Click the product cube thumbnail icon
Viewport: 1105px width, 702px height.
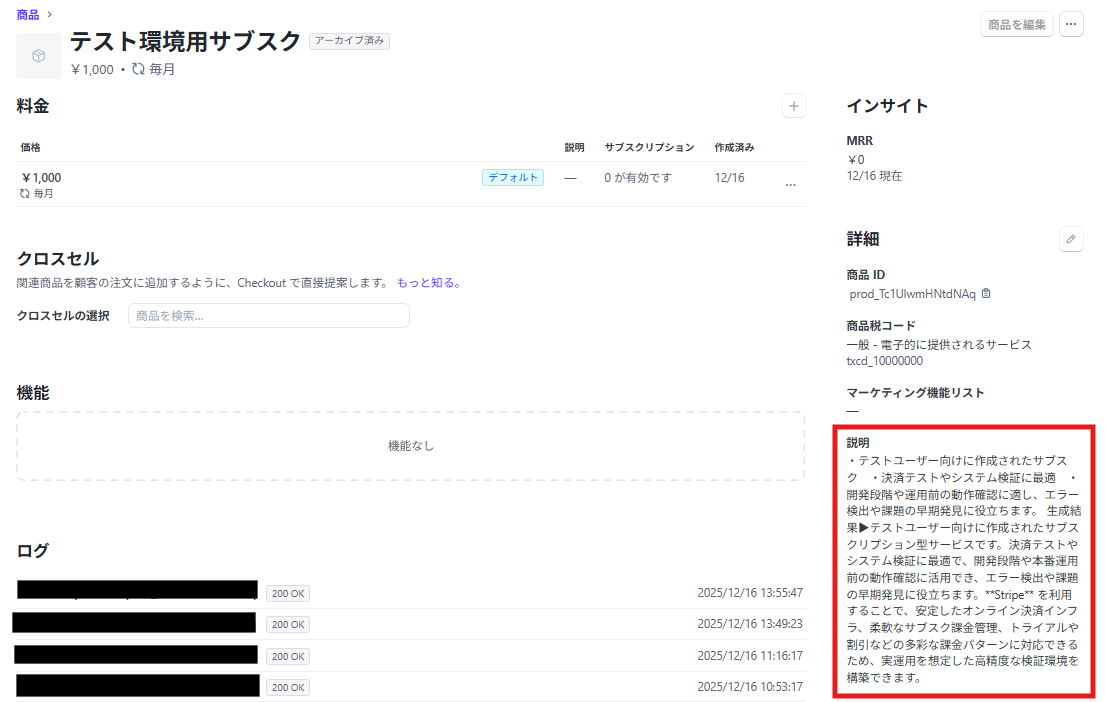click(39, 56)
